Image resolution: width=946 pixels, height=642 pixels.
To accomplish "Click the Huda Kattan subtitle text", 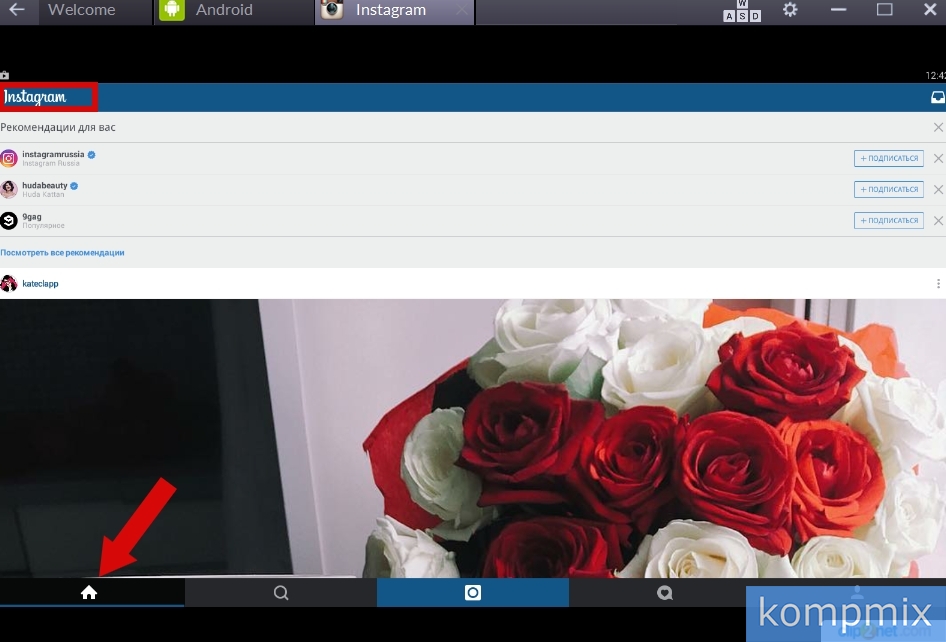I will point(43,194).
